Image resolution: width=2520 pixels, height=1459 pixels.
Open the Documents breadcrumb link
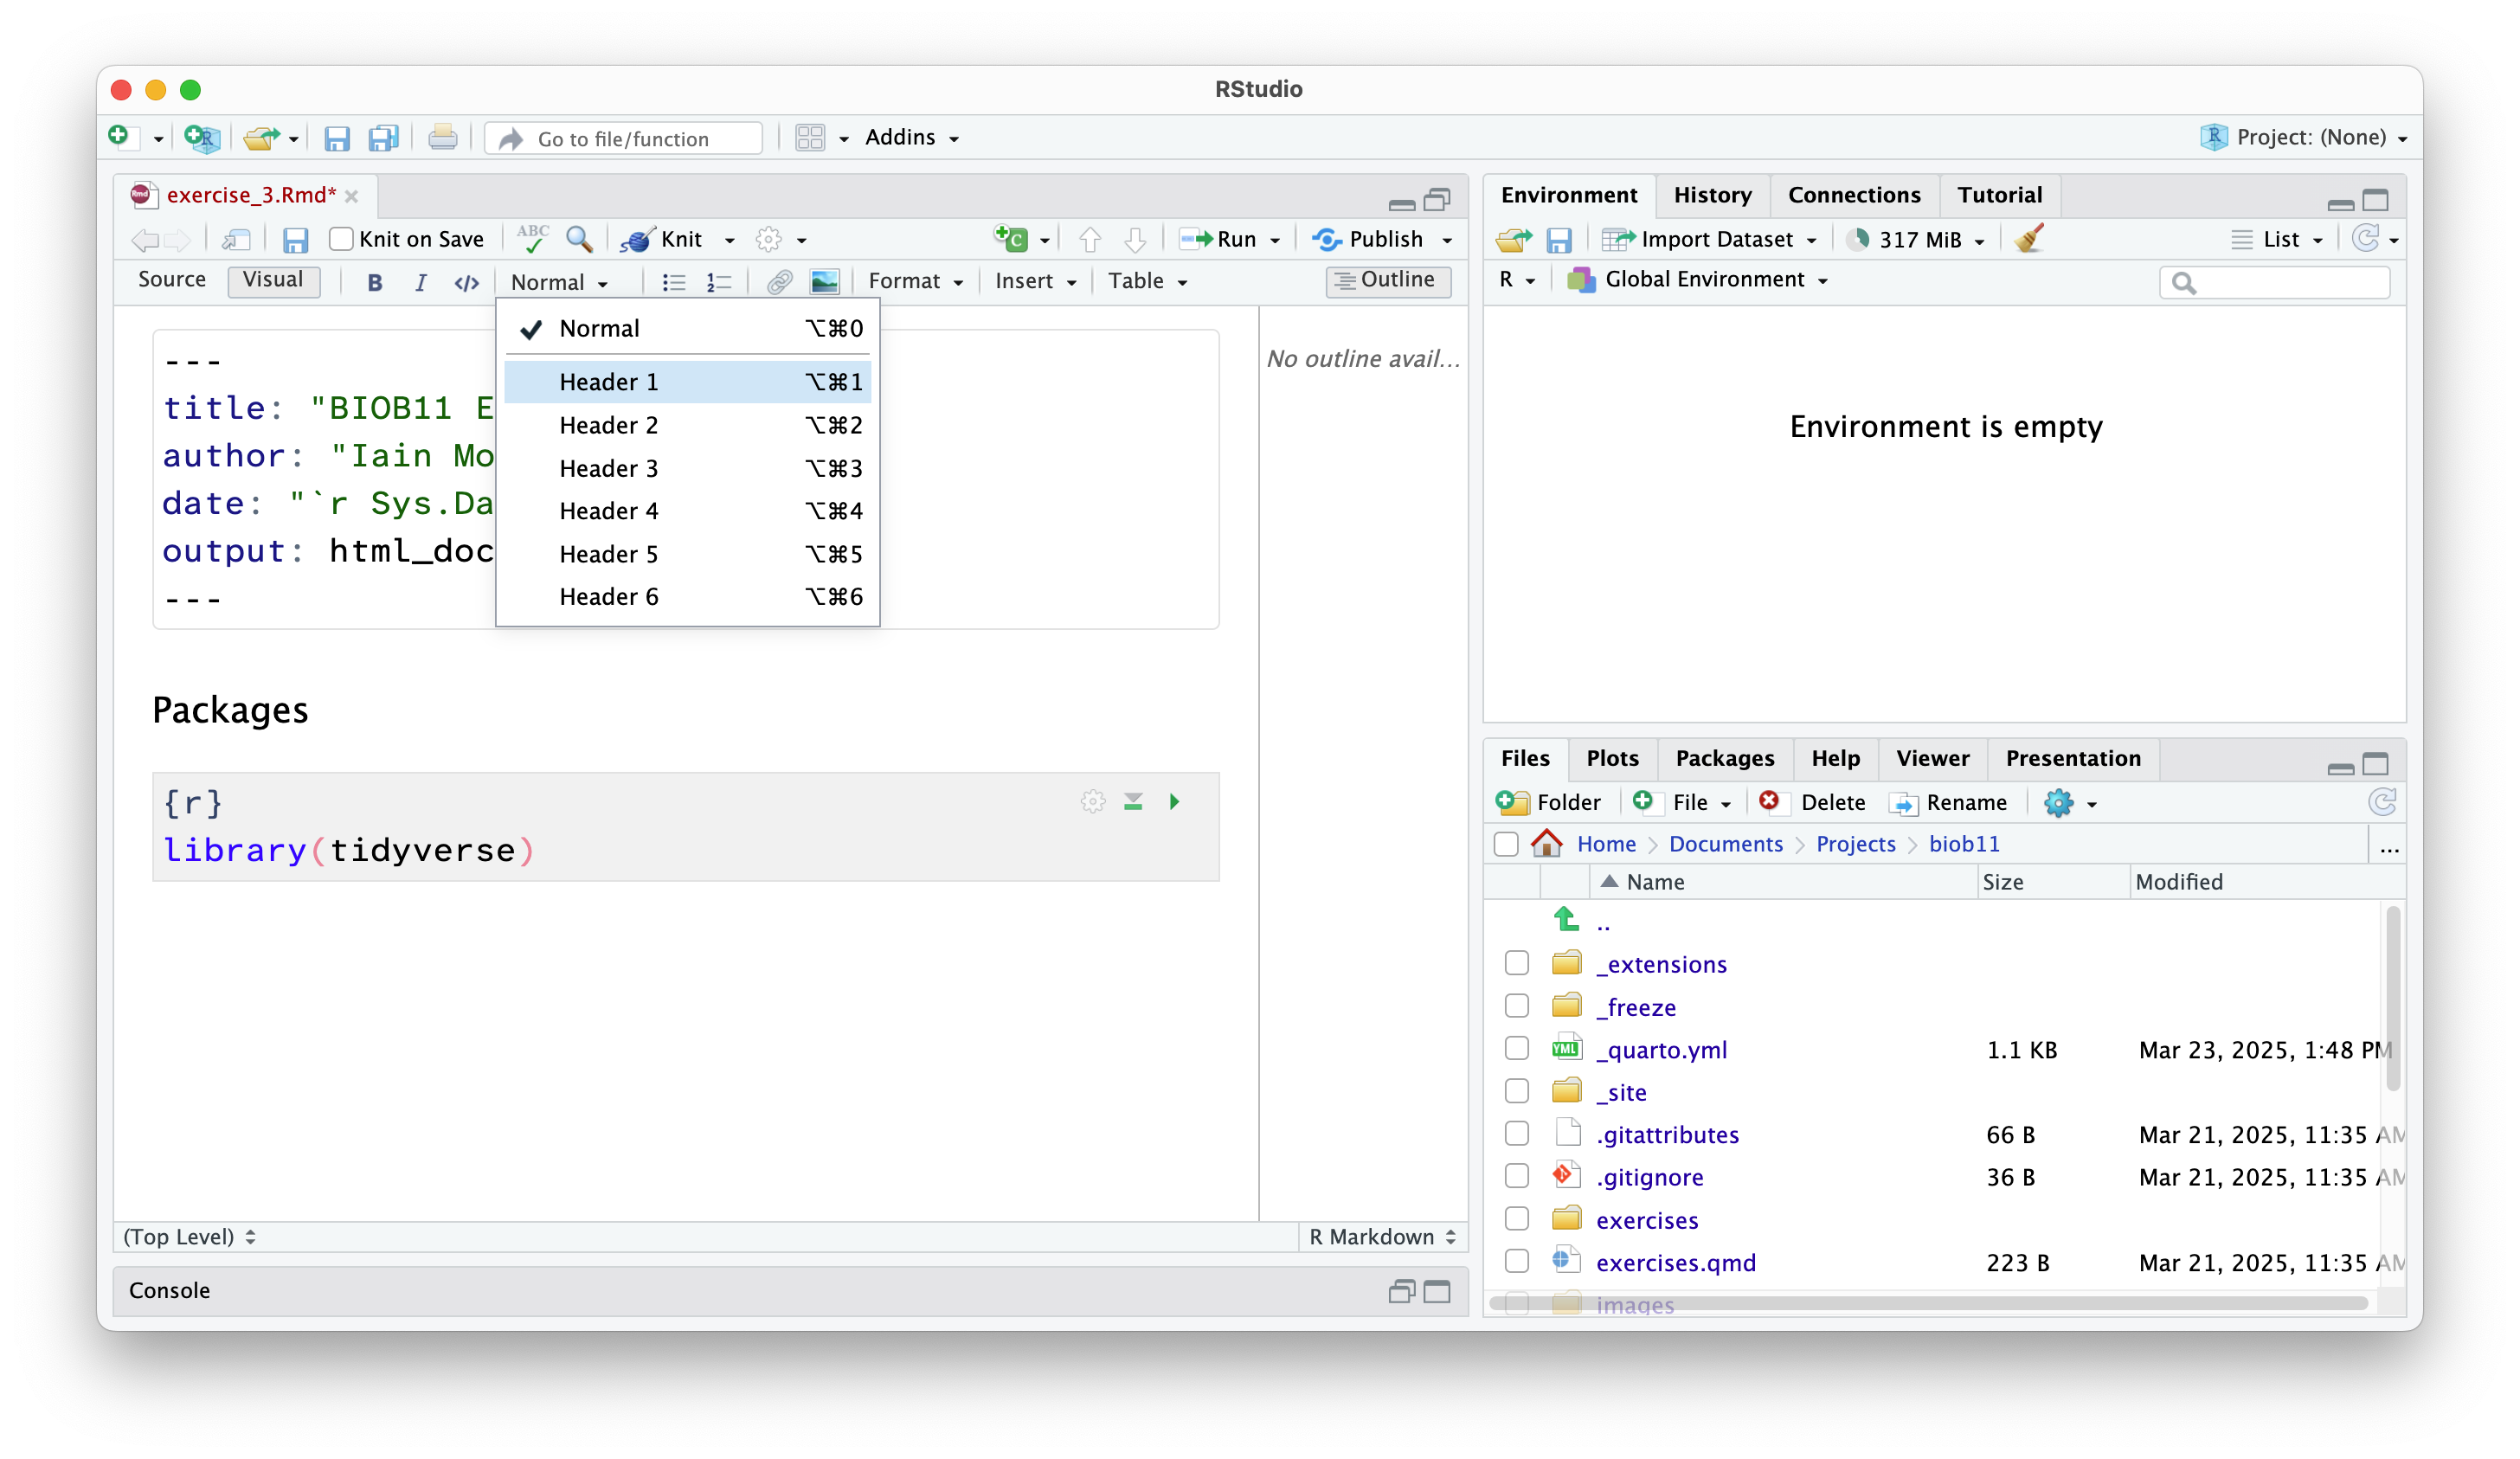click(1725, 845)
